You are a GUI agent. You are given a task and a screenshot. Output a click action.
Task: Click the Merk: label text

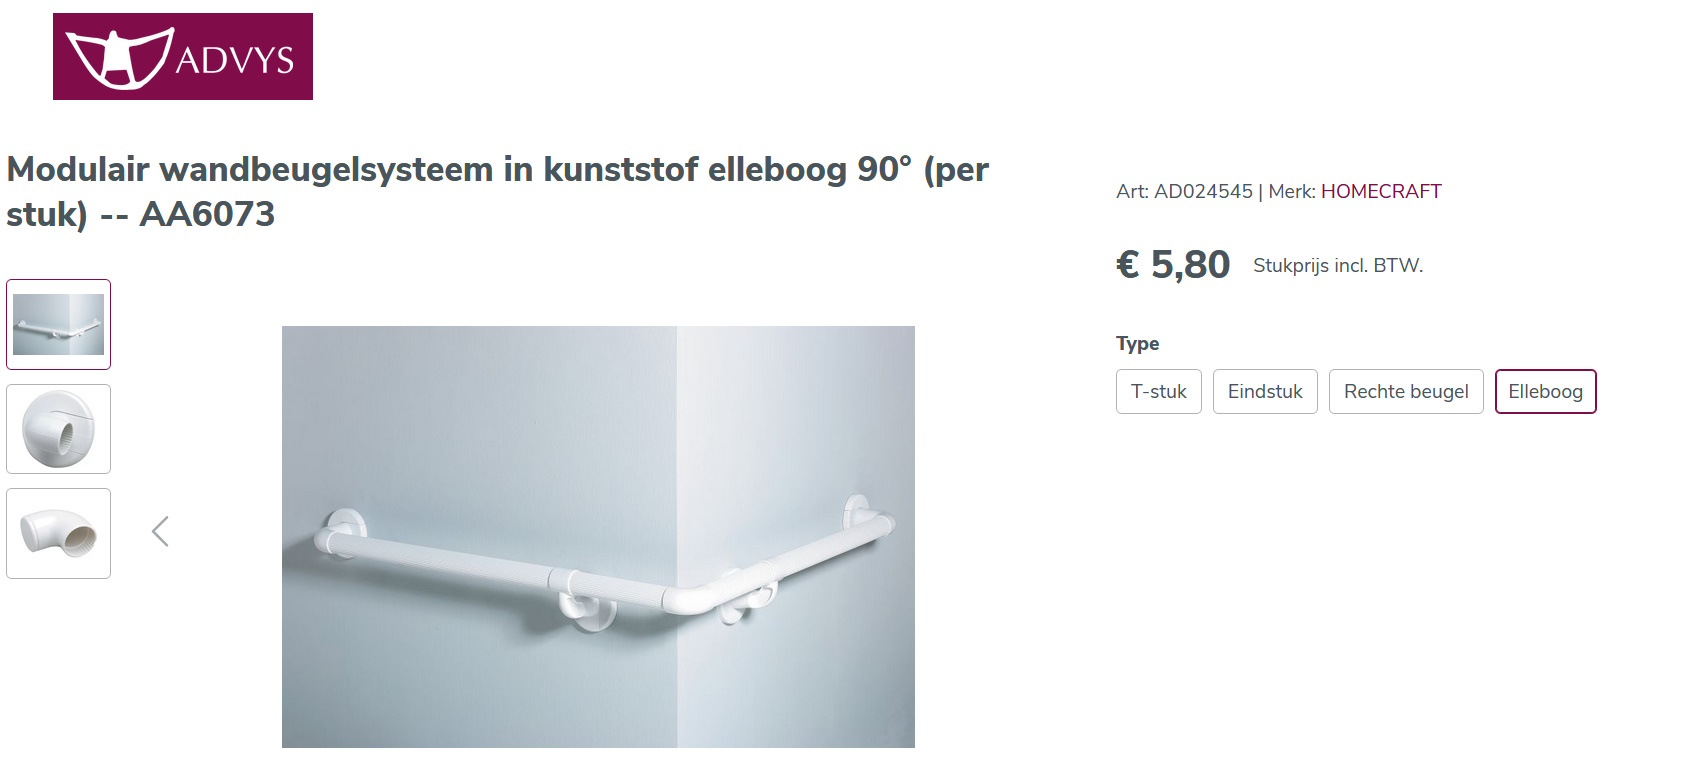[x=1292, y=191]
